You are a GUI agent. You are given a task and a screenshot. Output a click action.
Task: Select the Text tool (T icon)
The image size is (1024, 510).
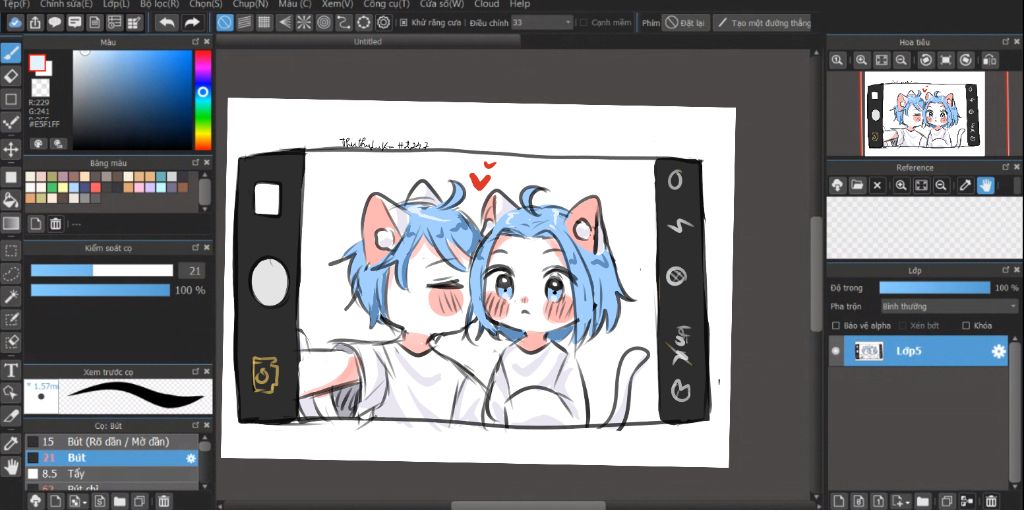click(x=11, y=370)
